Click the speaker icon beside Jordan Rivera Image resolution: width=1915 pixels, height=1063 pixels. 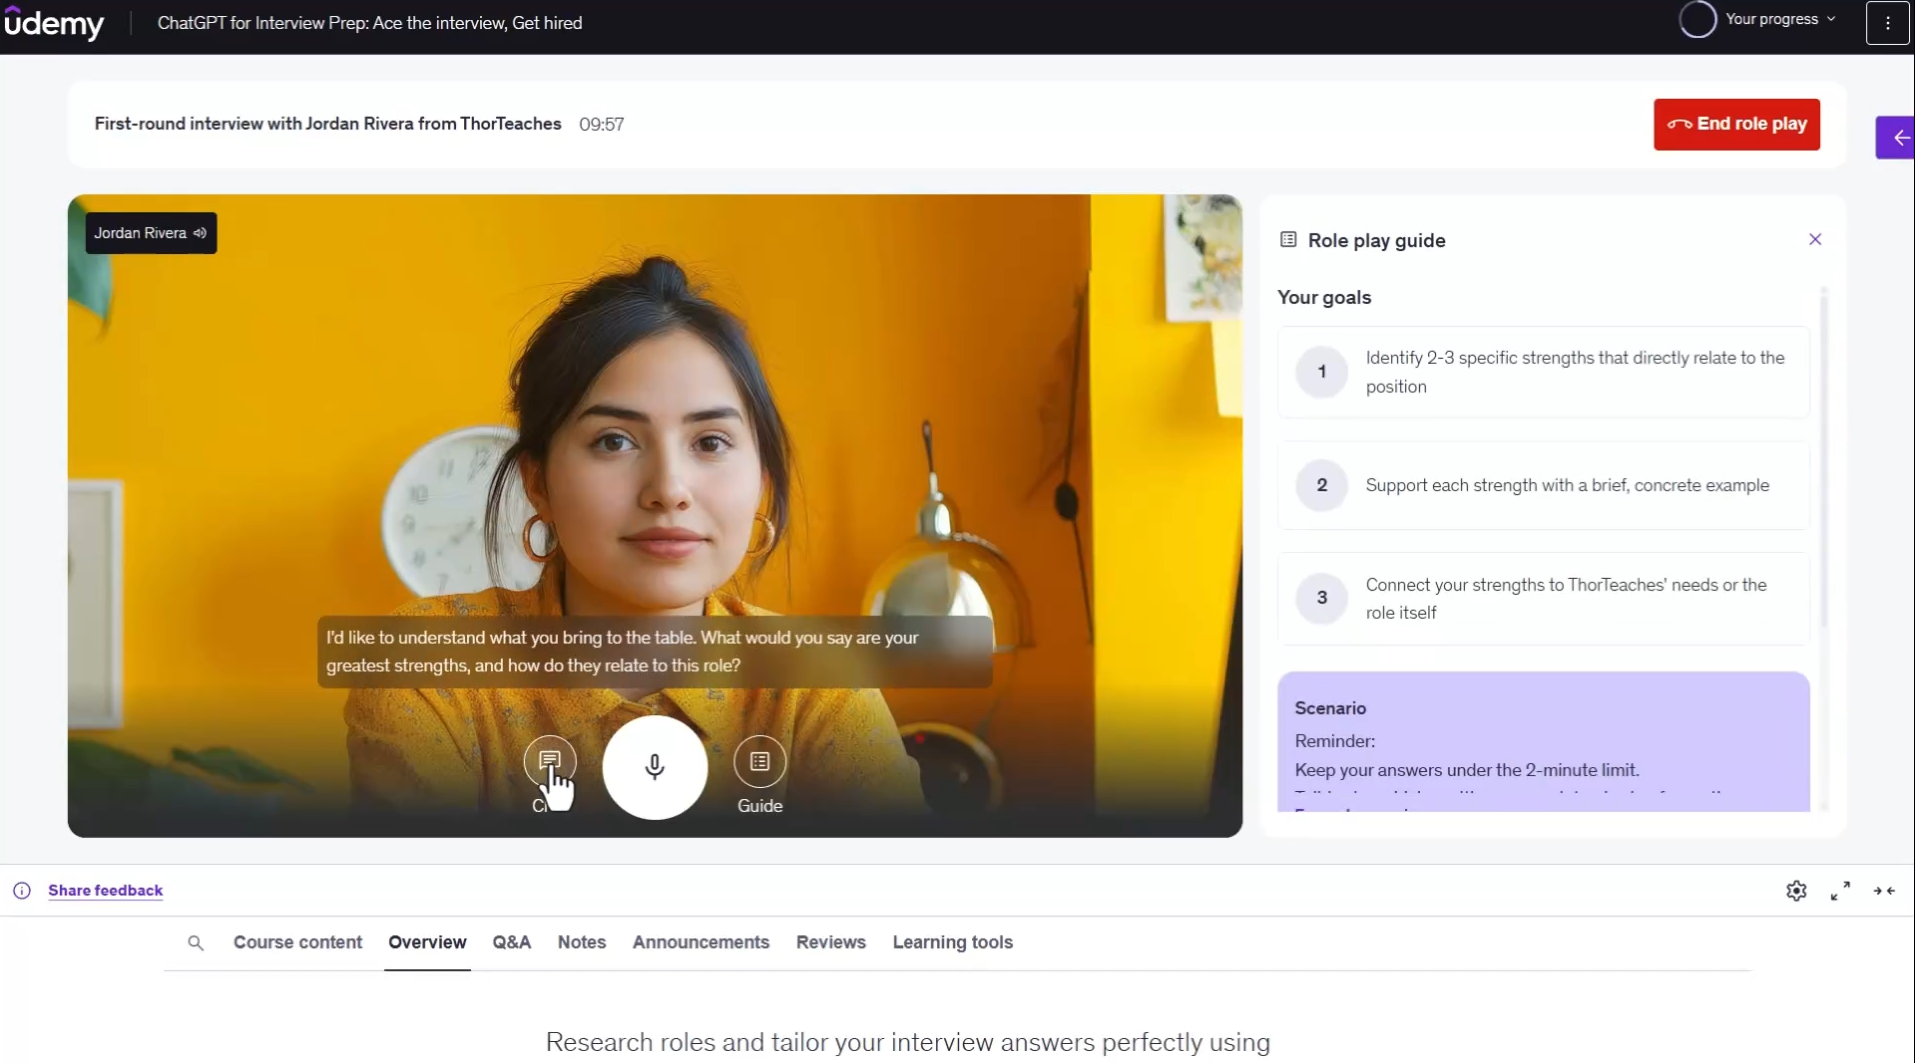[x=200, y=233]
